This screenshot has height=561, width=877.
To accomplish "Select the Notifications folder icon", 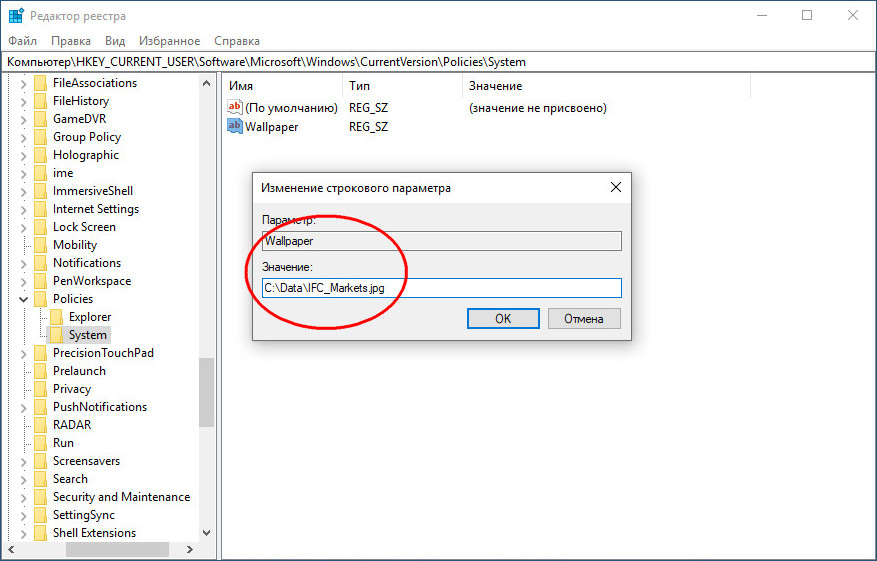I will [40, 263].
